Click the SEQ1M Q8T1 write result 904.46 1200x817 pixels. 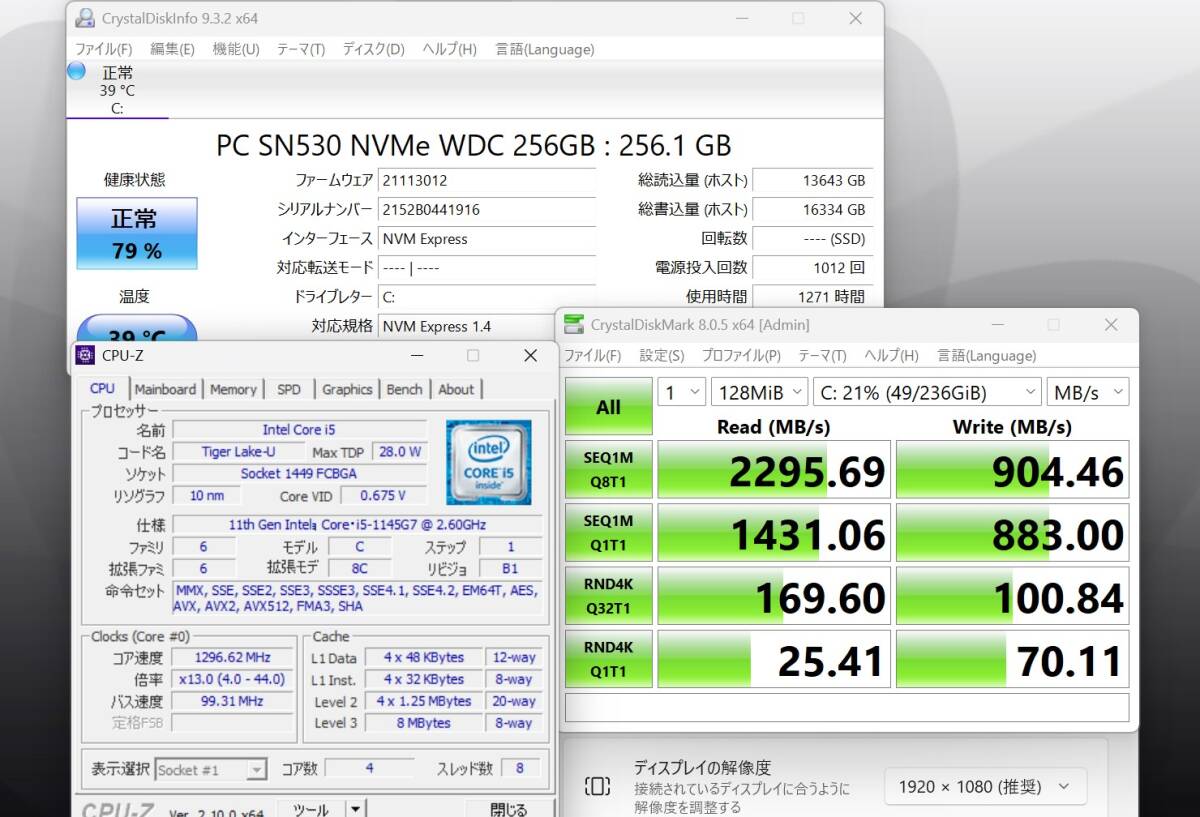(x=1013, y=470)
